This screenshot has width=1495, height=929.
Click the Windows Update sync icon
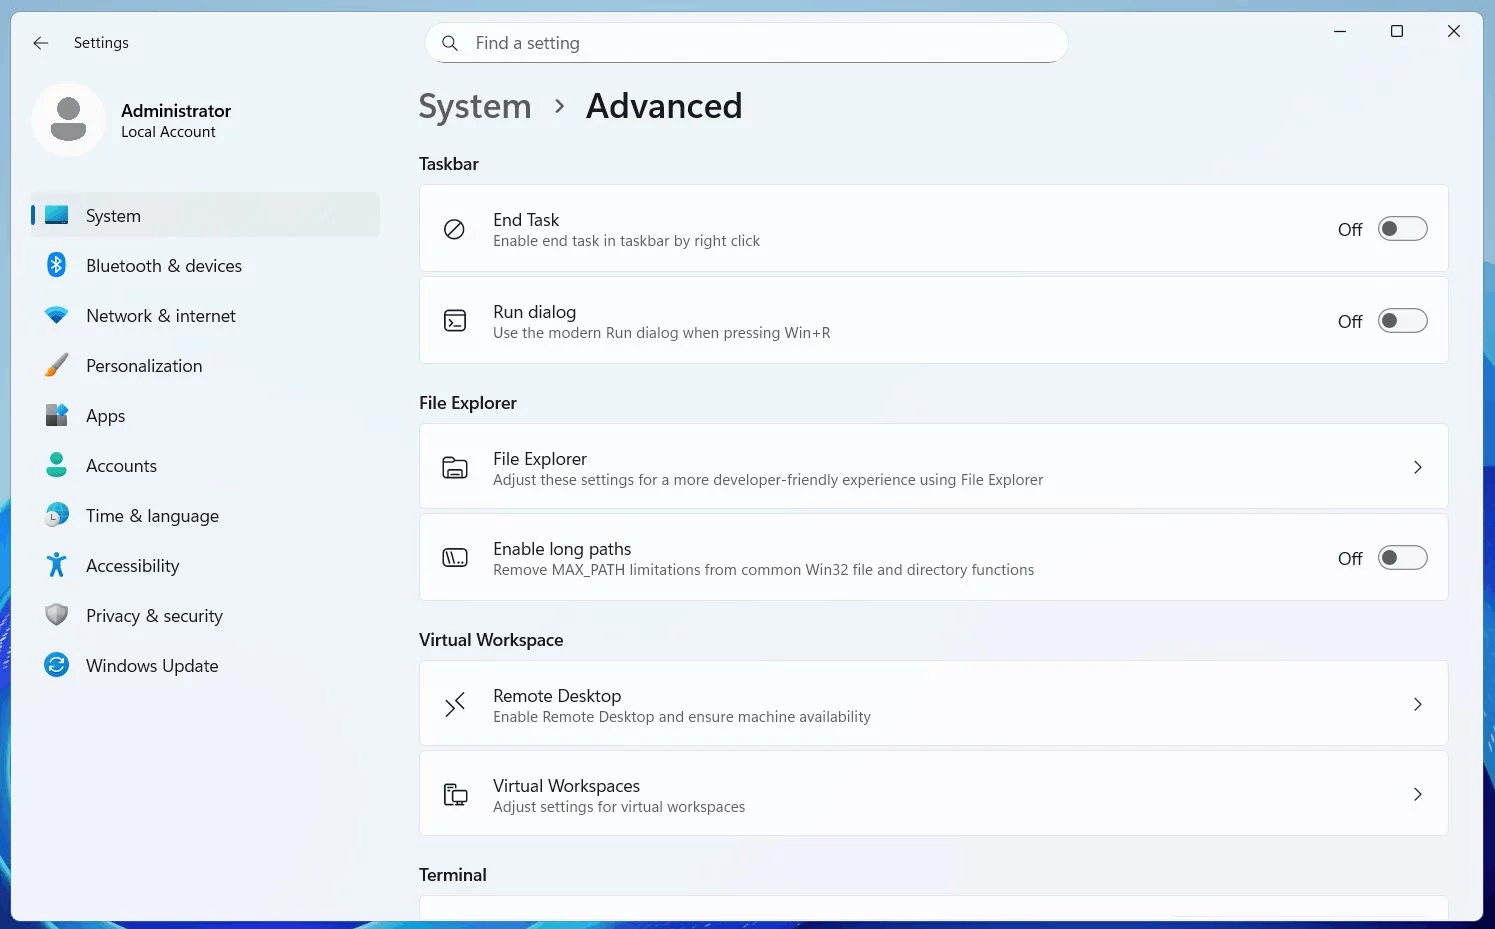coord(56,665)
